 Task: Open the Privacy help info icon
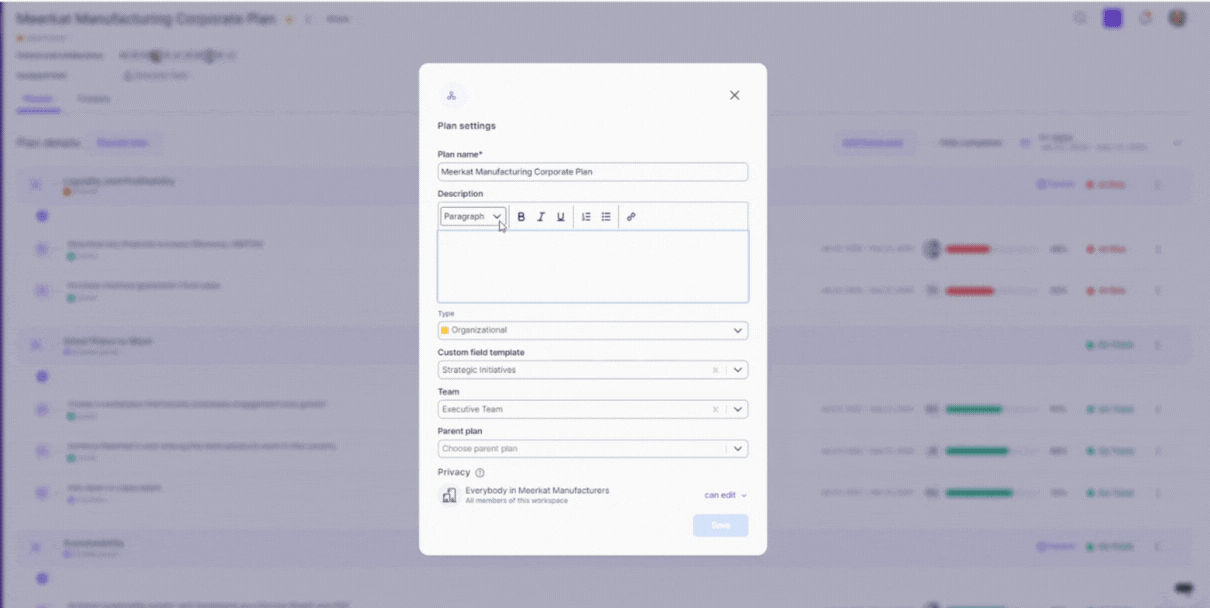coord(480,473)
